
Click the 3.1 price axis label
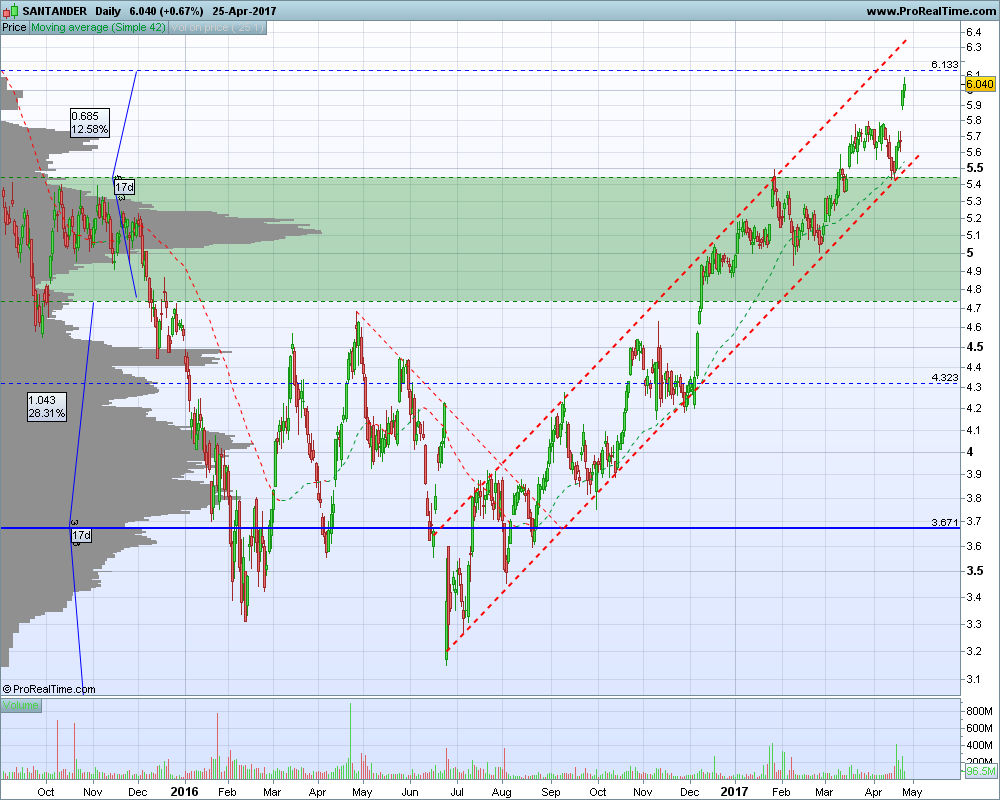974,679
